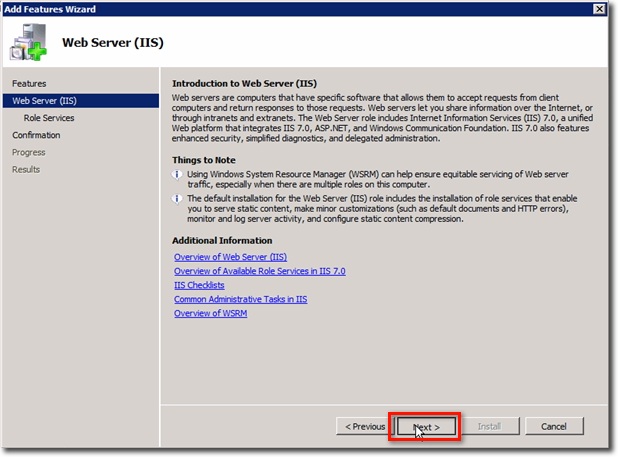
Task: Select the Role Services step
Action: coord(49,118)
